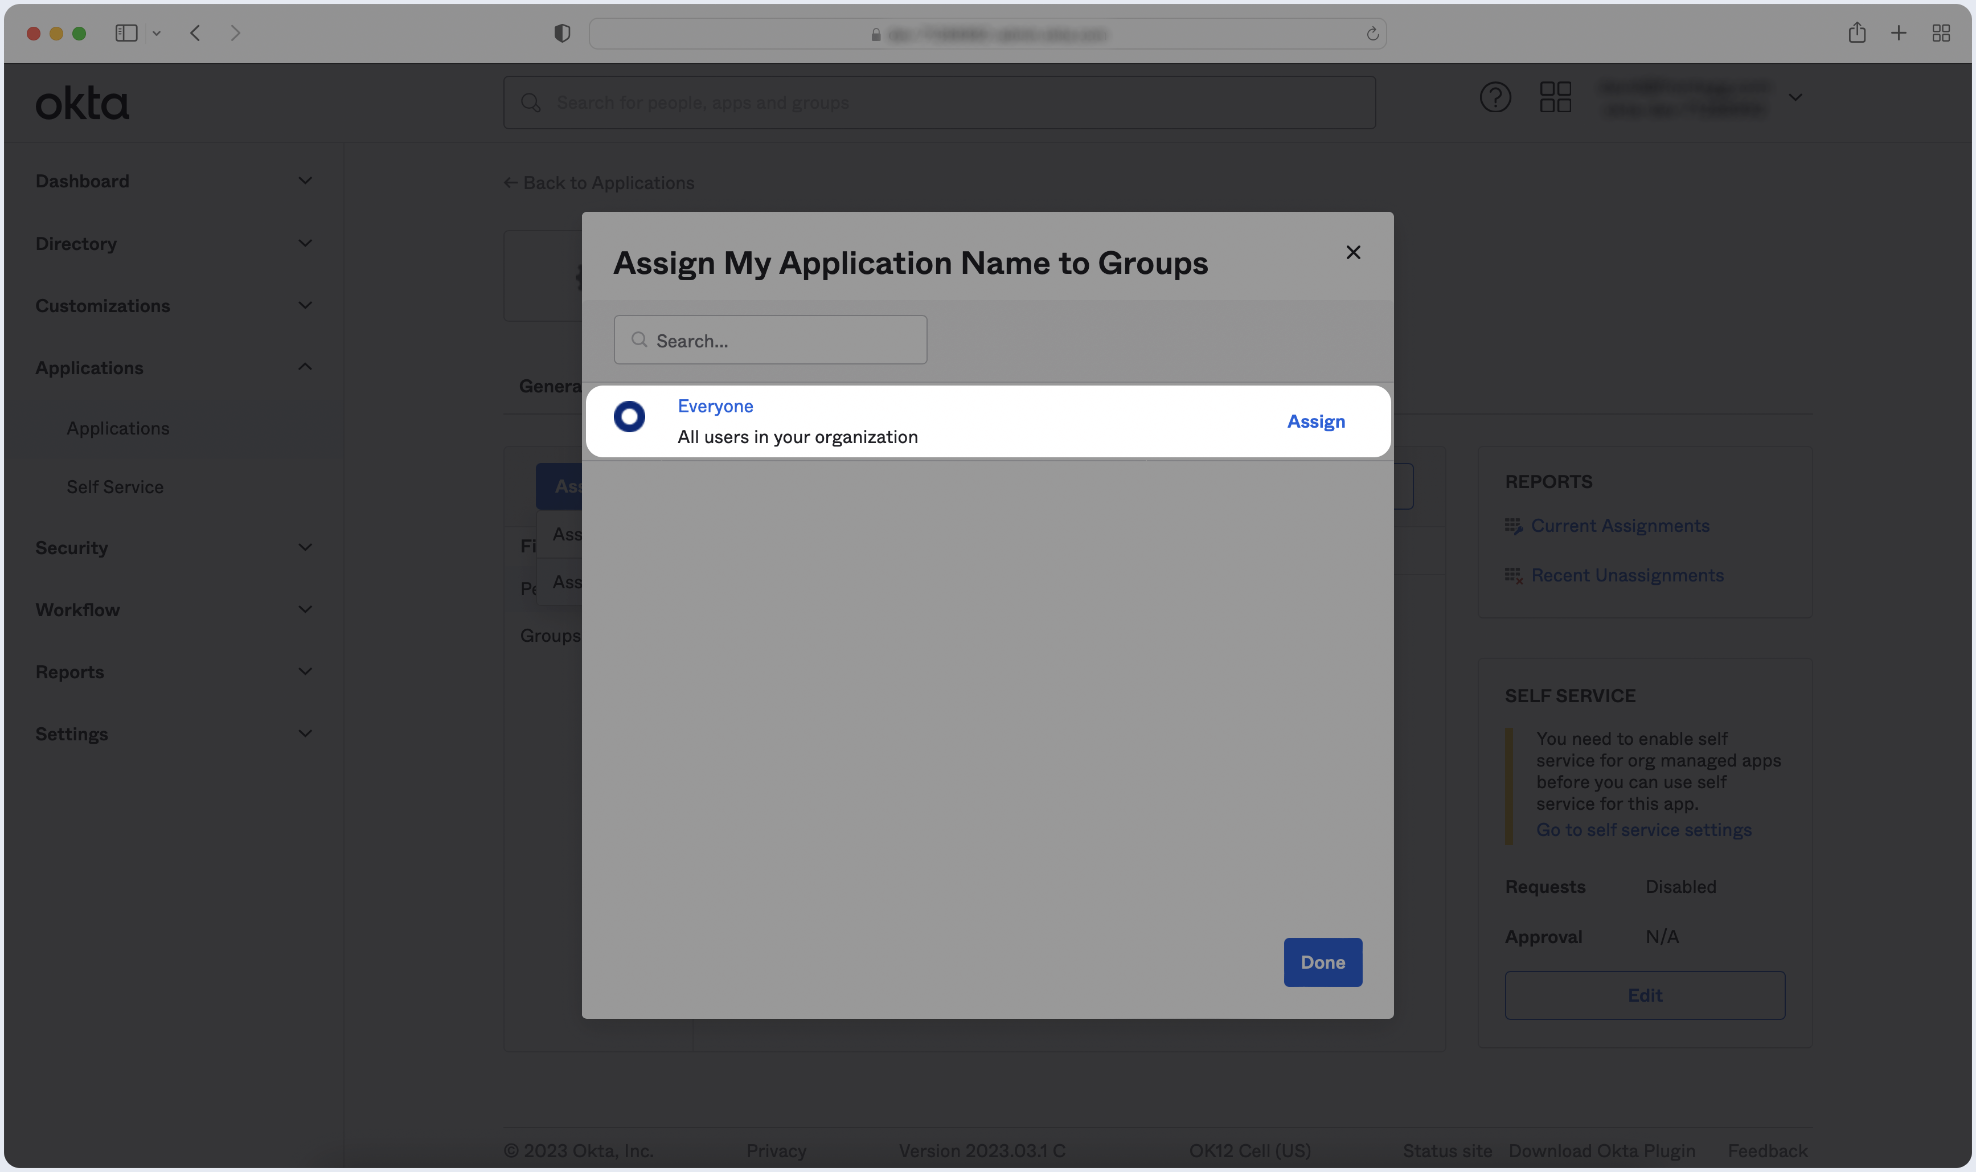Click the privacy shield icon in toolbar
This screenshot has width=1976, height=1172.
pos(562,33)
